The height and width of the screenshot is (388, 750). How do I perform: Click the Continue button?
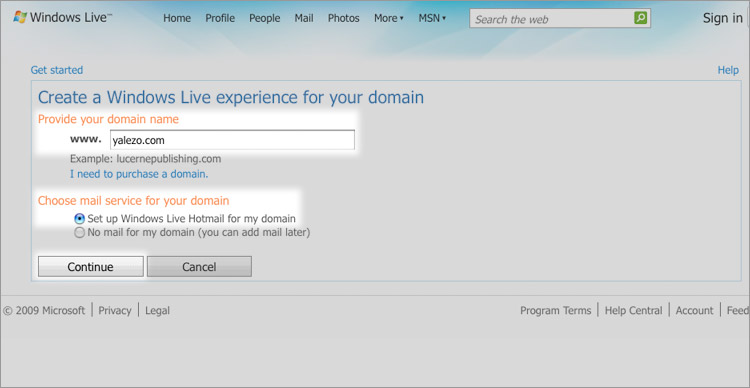tap(90, 266)
